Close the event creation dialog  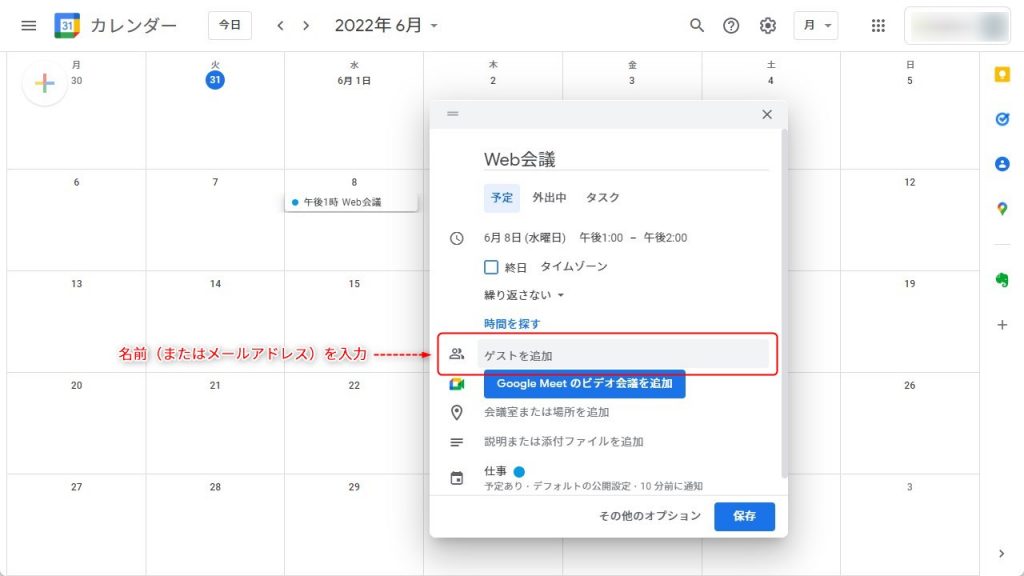767,114
